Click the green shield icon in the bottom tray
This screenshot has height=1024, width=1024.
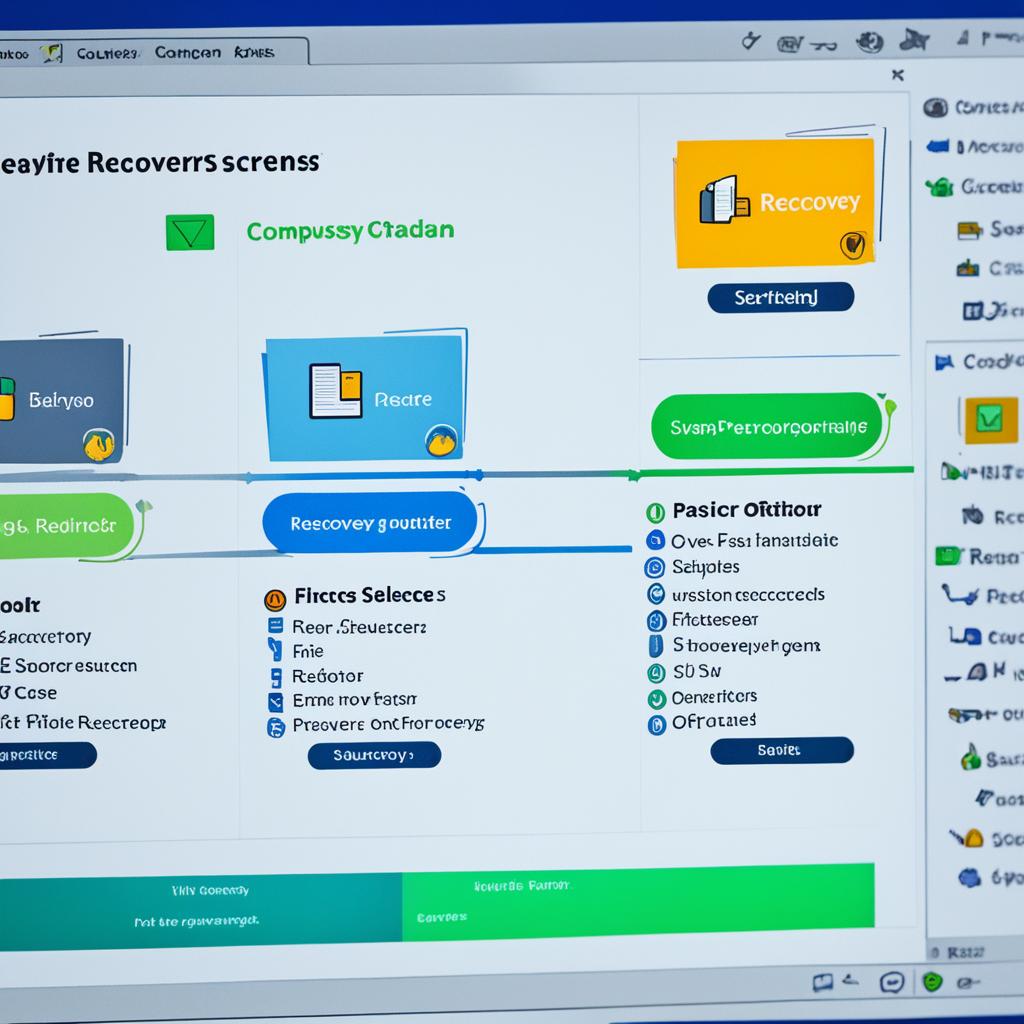pyautogui.click(x=933, y=981)
